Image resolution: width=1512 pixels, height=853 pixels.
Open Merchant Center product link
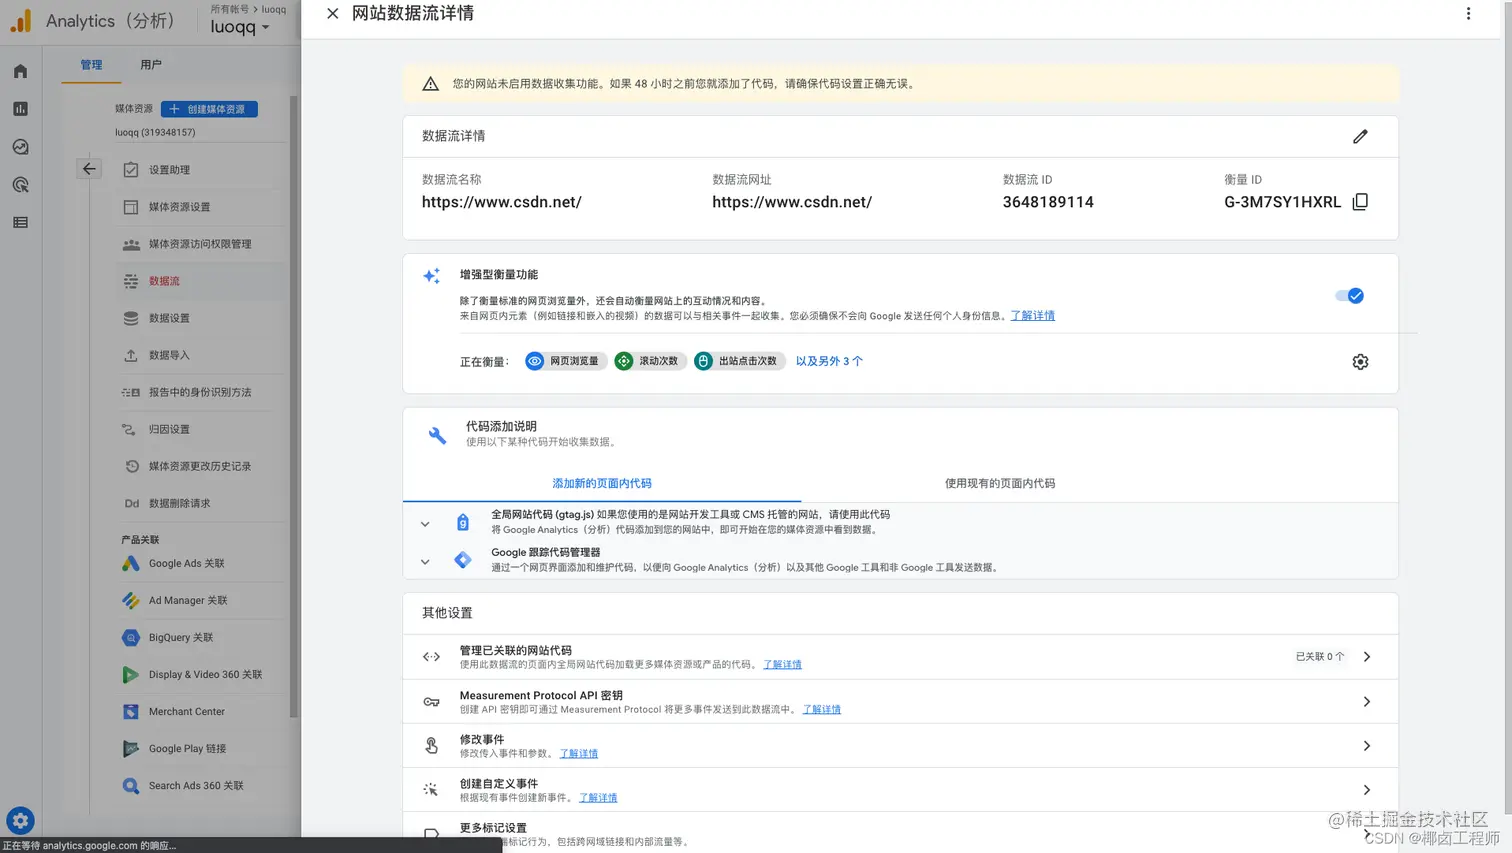click(200, 711)
